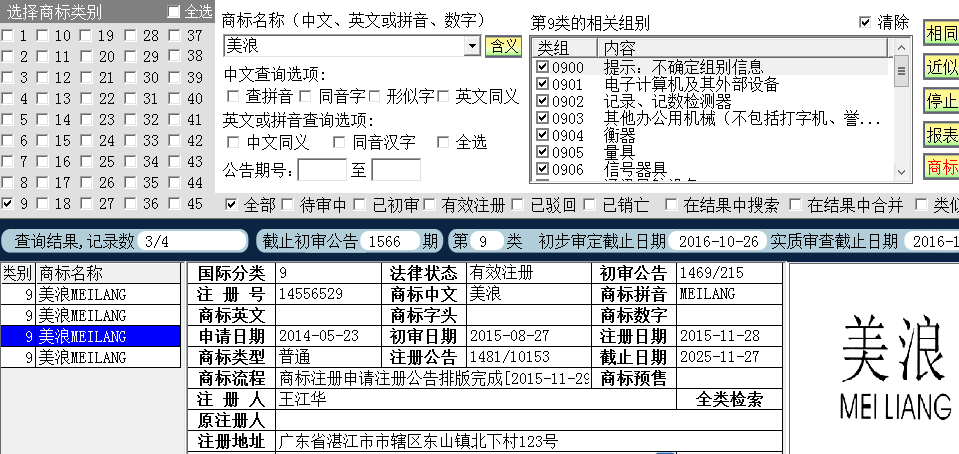Enable 在结果中合并 option
The image size is (959, 454).
coord(795,204)
